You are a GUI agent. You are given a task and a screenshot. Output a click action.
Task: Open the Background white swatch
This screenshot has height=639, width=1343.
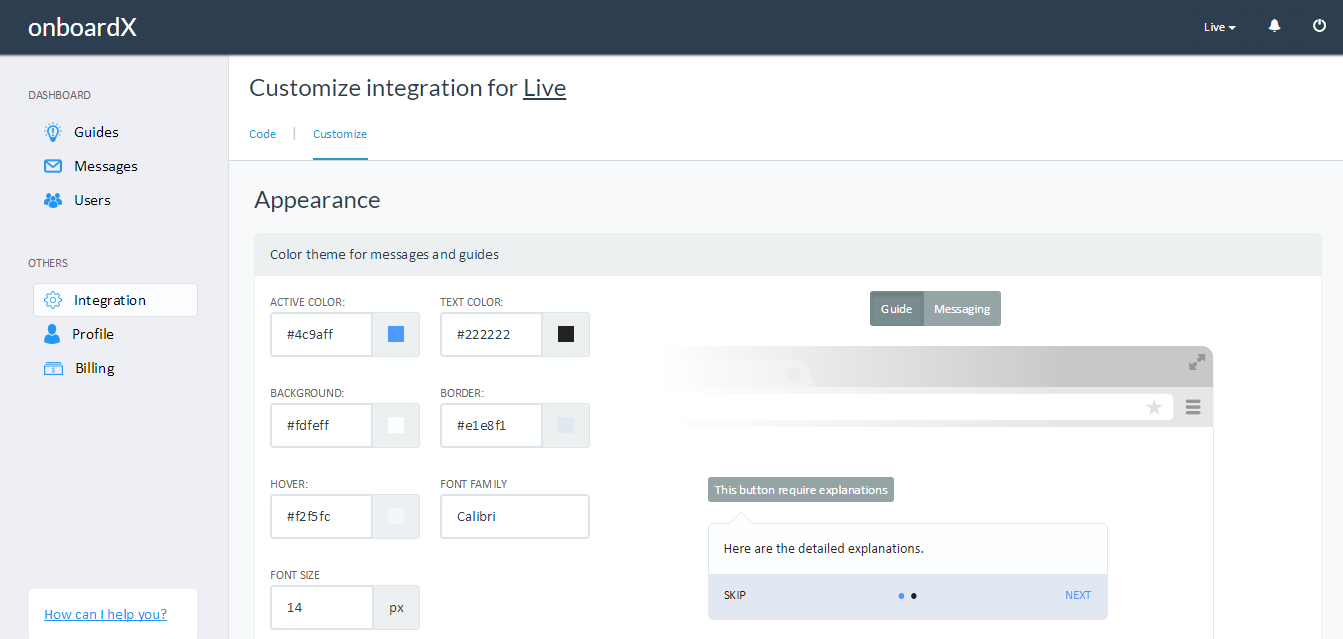tap(396, 425)
